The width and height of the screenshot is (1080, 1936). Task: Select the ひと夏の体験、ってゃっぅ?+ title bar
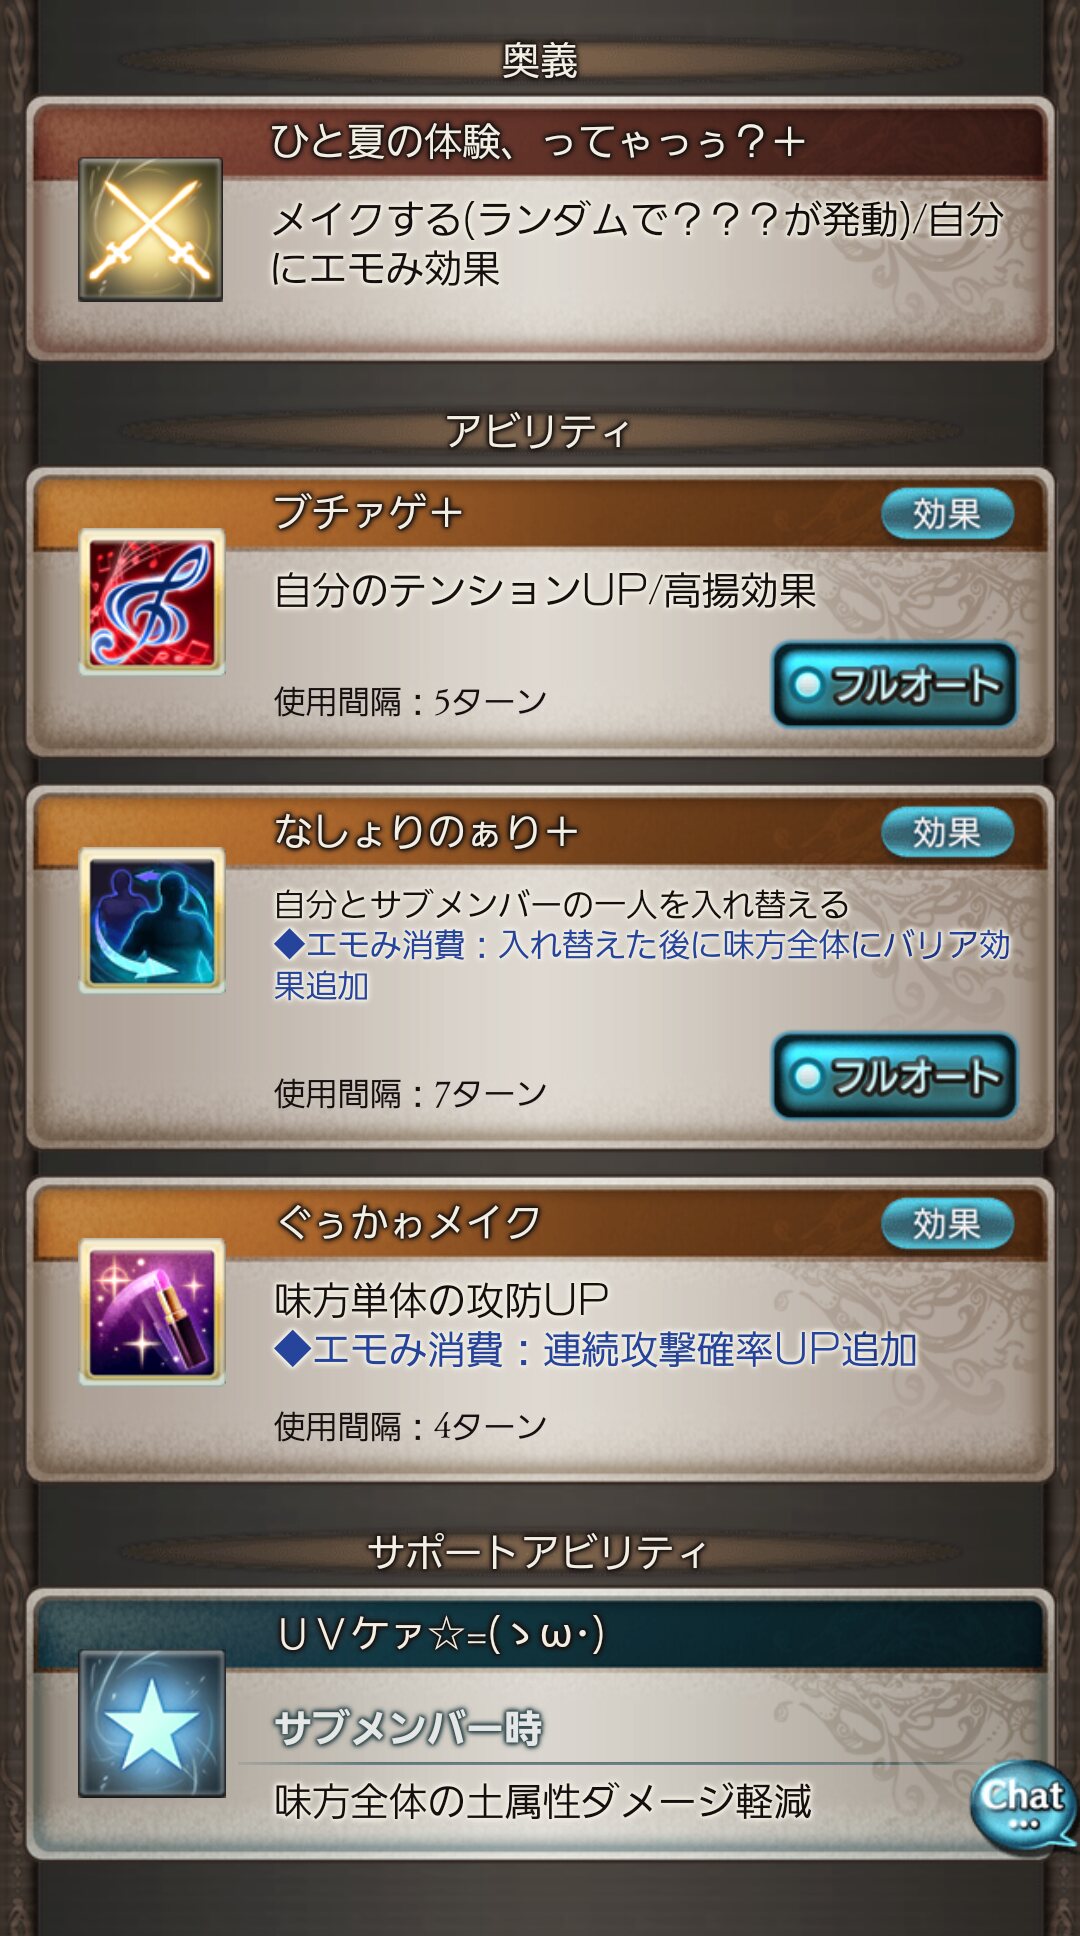540,142
